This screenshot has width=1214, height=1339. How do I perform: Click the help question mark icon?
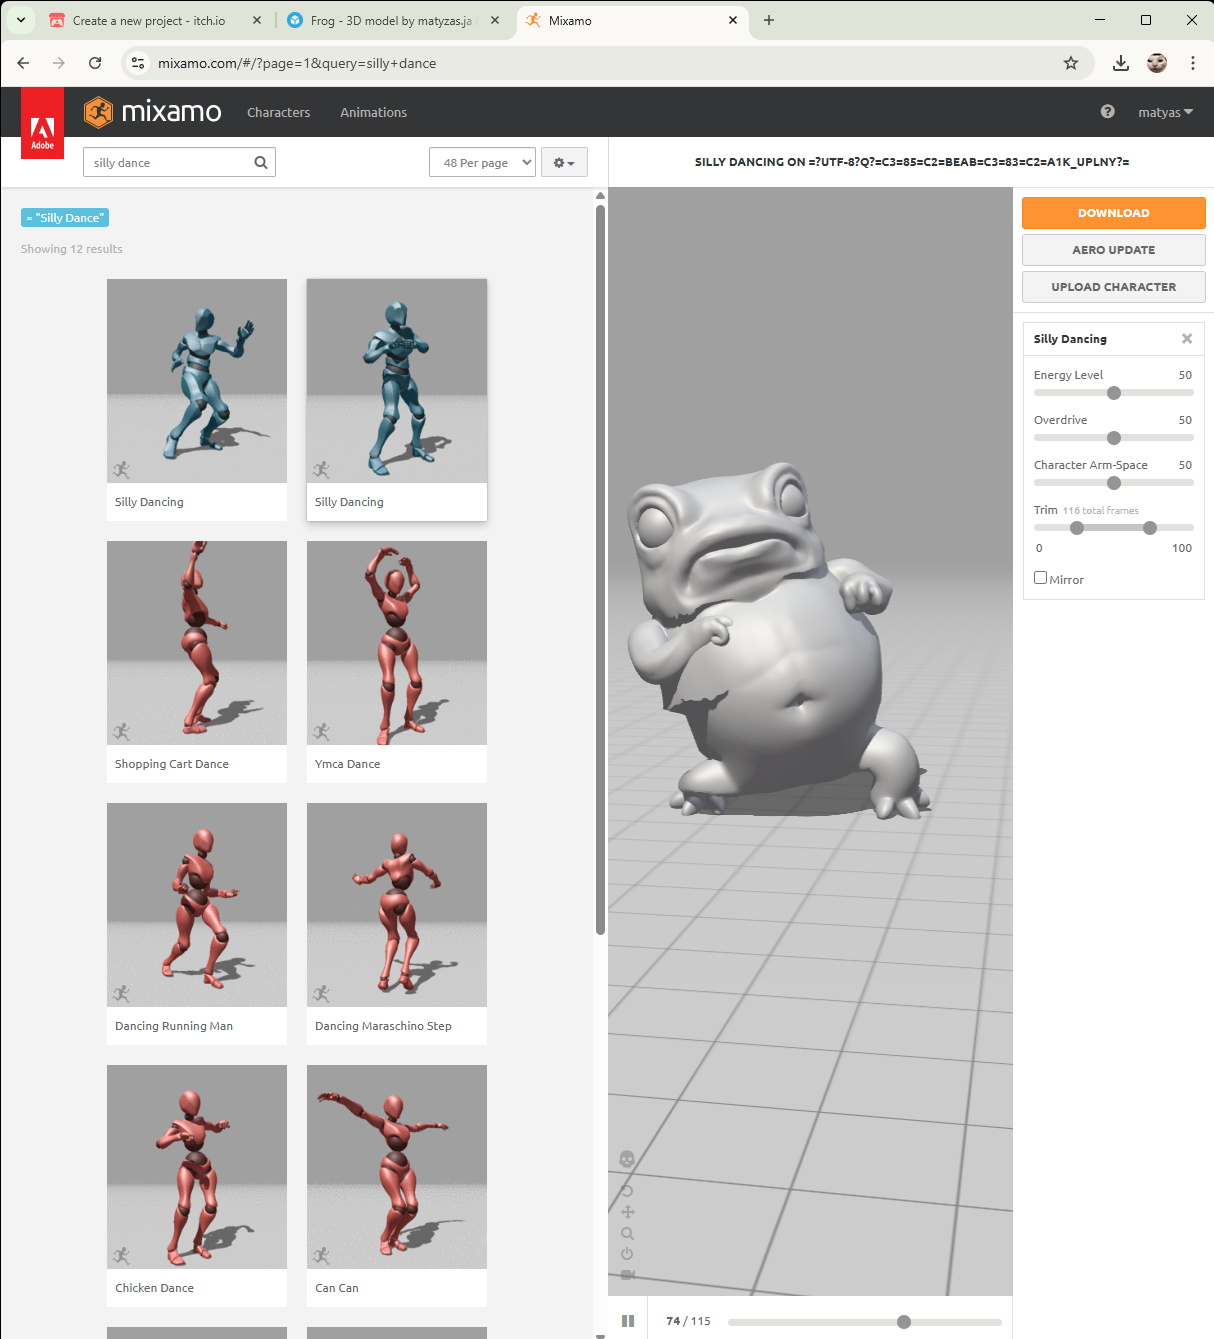click(x=1107, y=112)
